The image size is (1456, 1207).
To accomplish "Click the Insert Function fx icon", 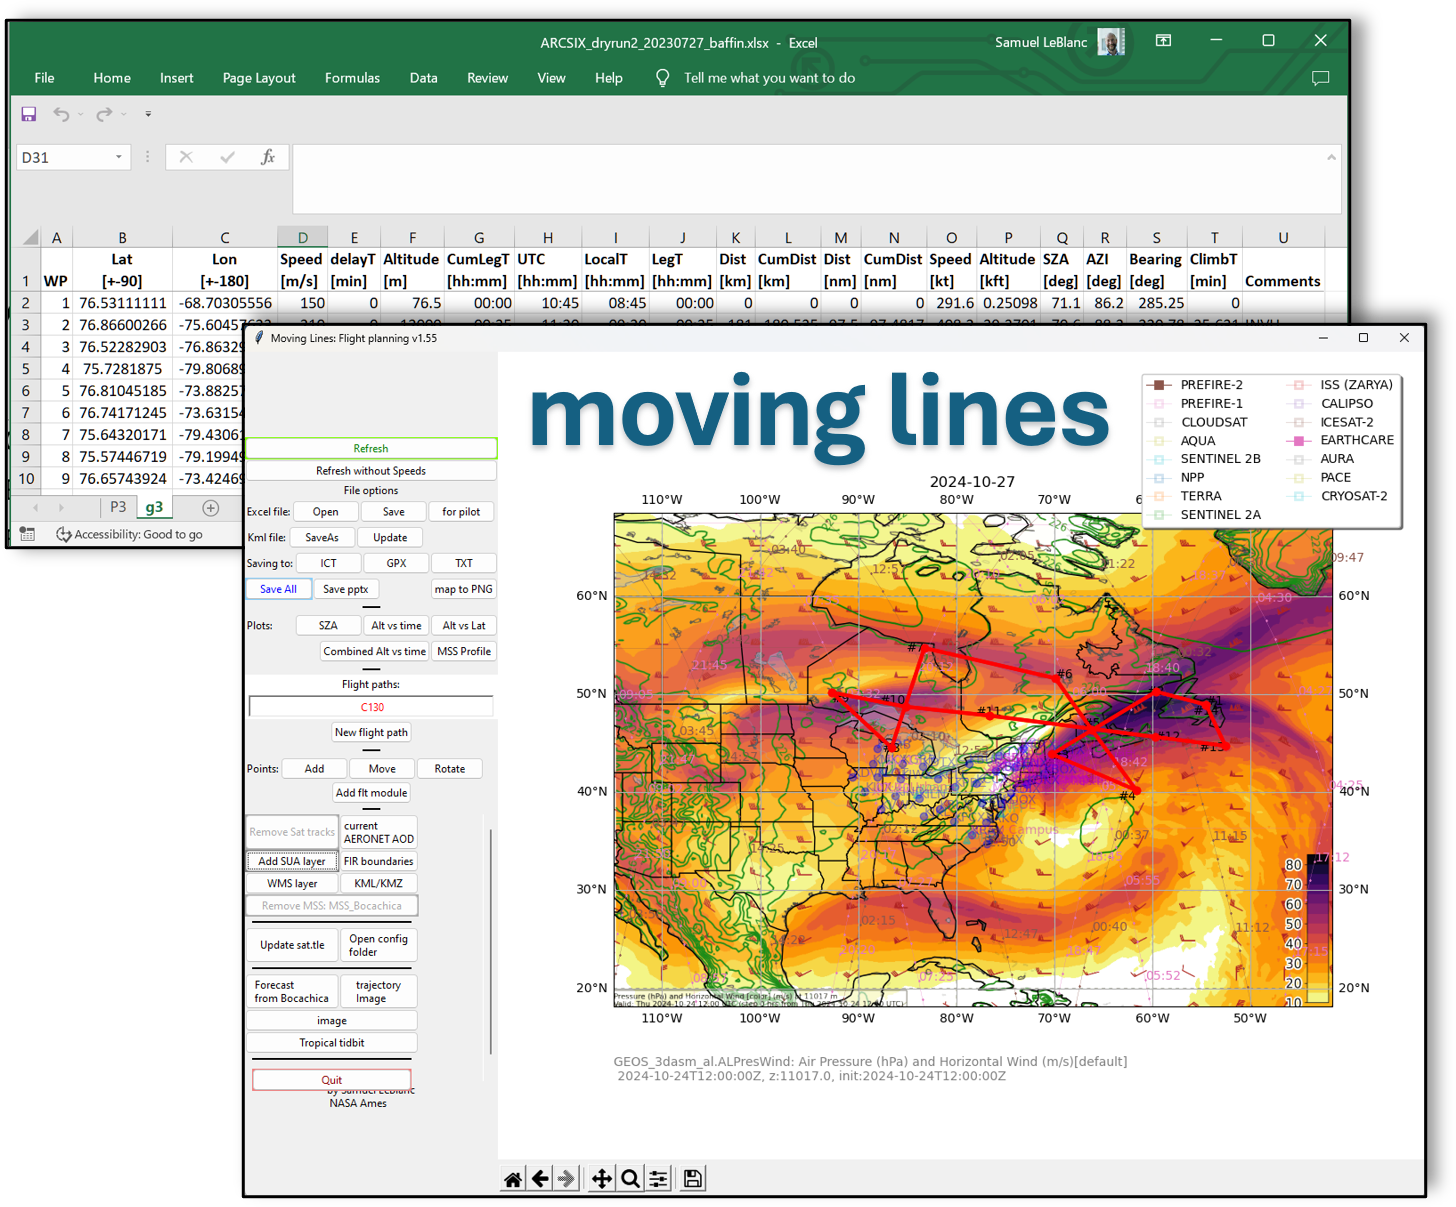I will (267, 157).
